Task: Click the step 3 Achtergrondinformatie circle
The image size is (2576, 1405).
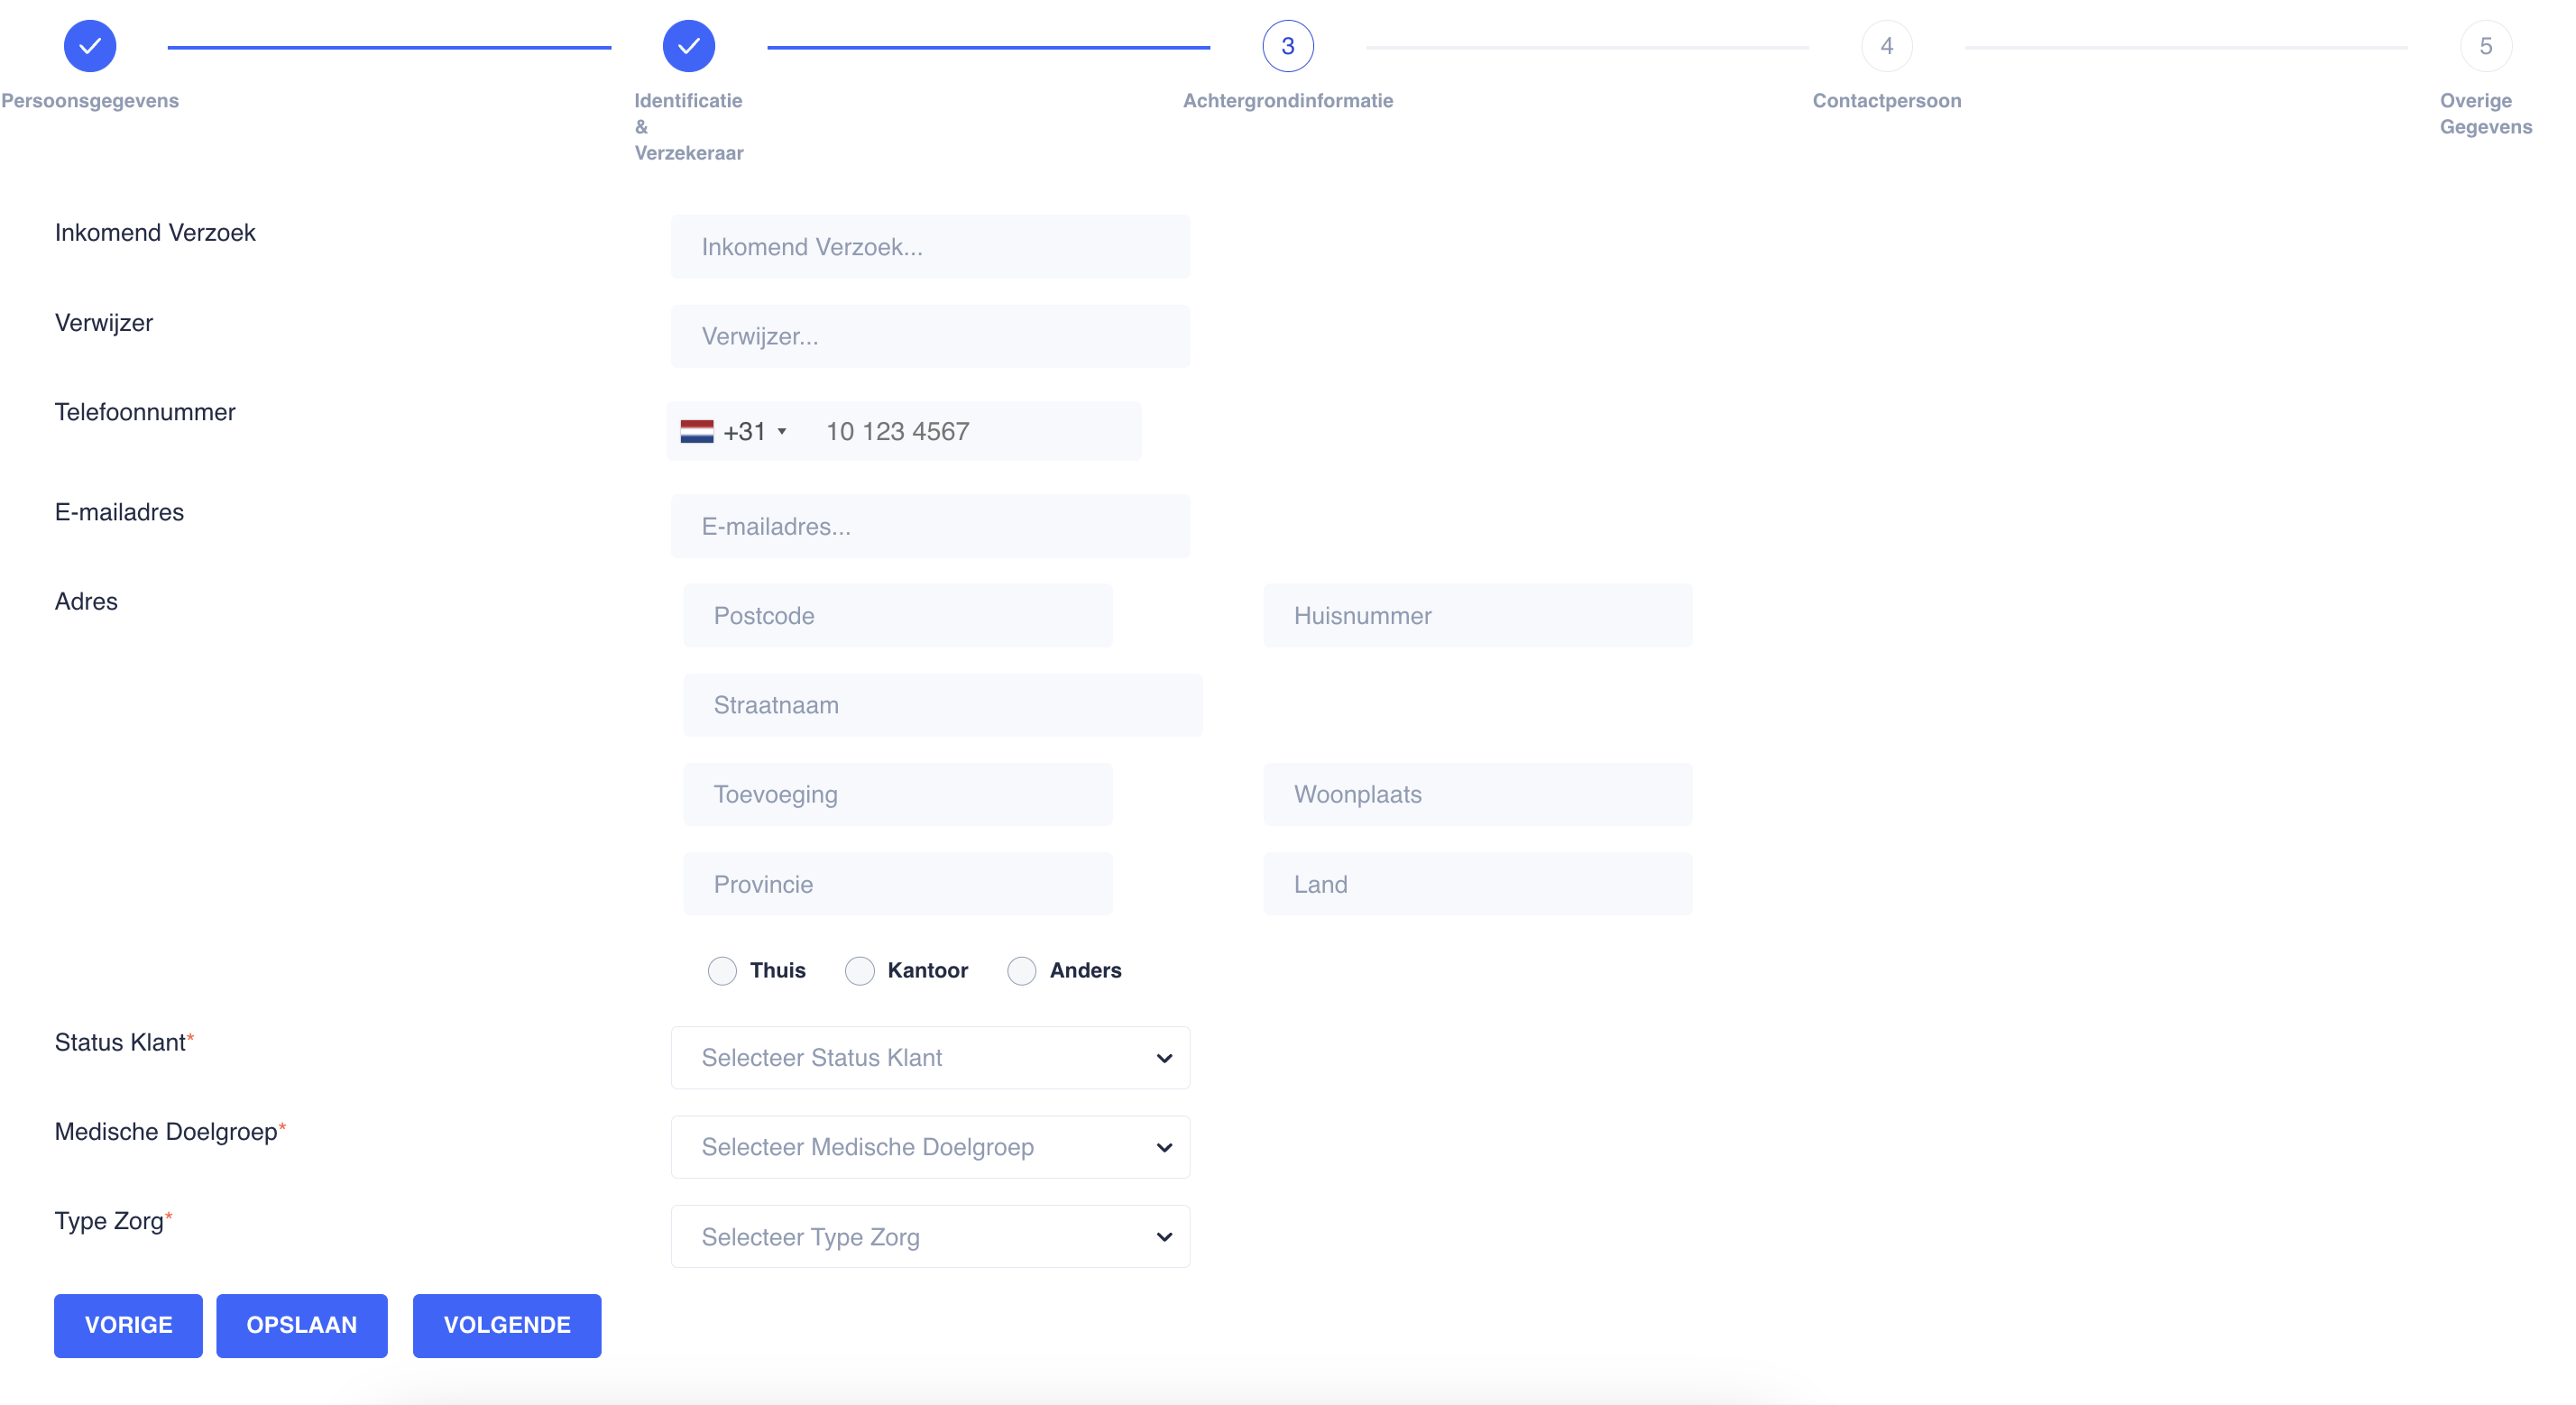Action: tap(1287, 46)
